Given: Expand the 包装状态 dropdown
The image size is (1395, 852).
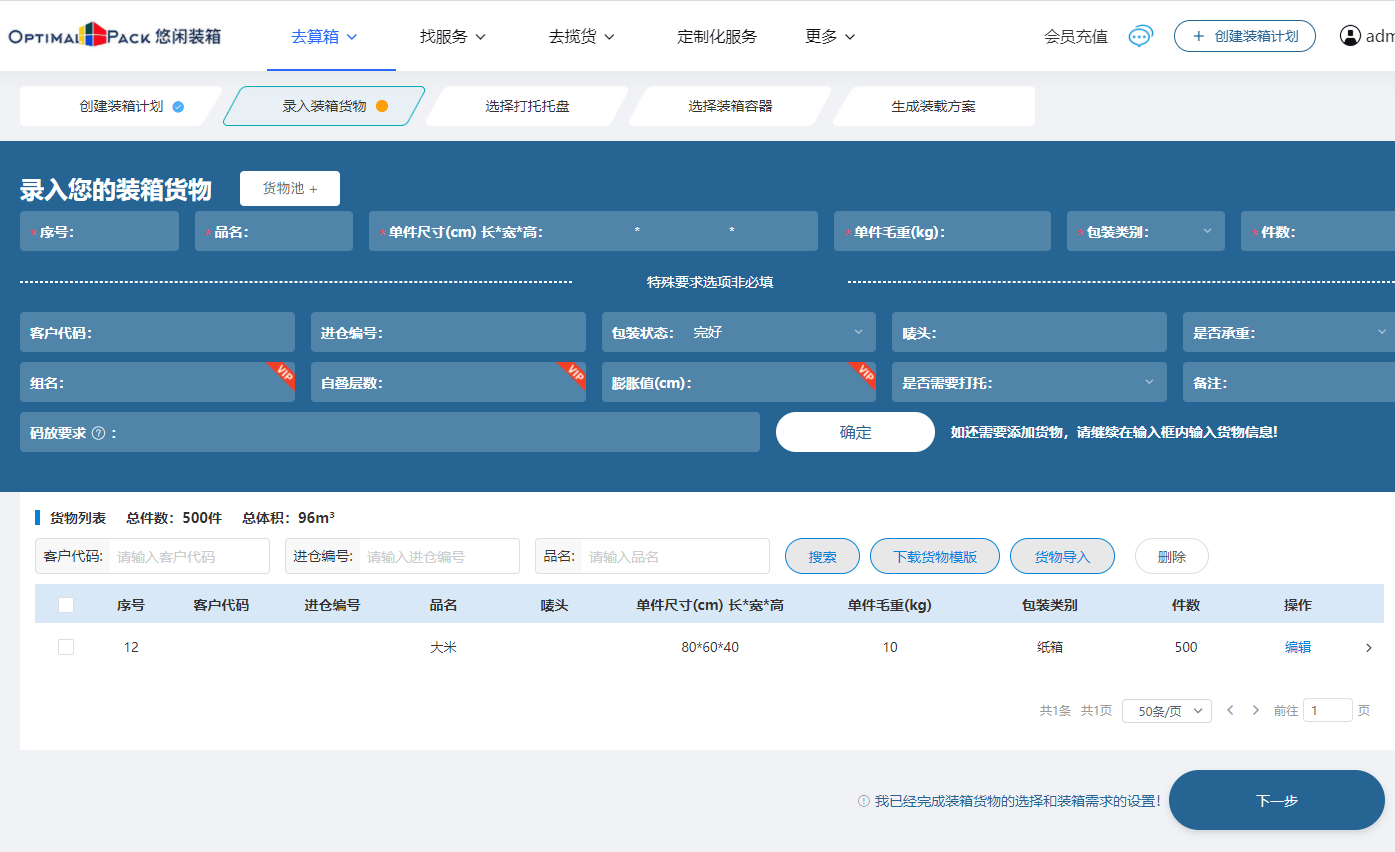Looking at the screenshot, I should click(x=858, y=332).
